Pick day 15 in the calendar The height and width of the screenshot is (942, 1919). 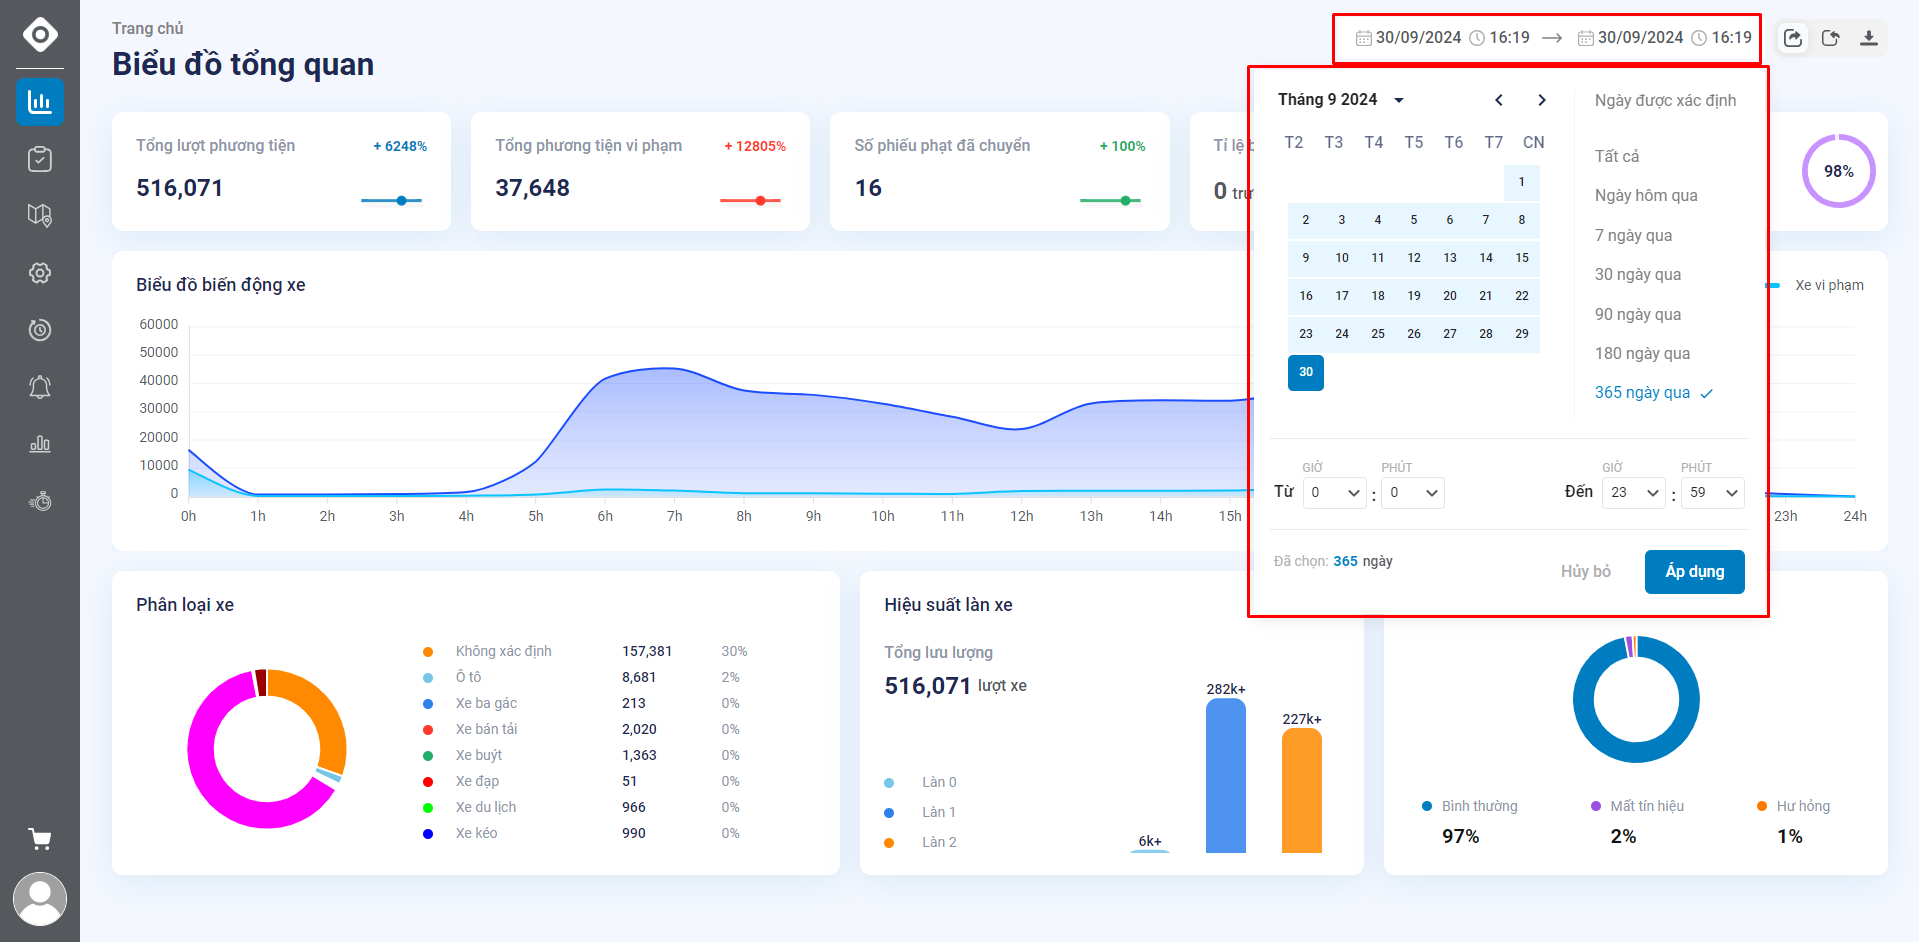[x=1522, y=258]
